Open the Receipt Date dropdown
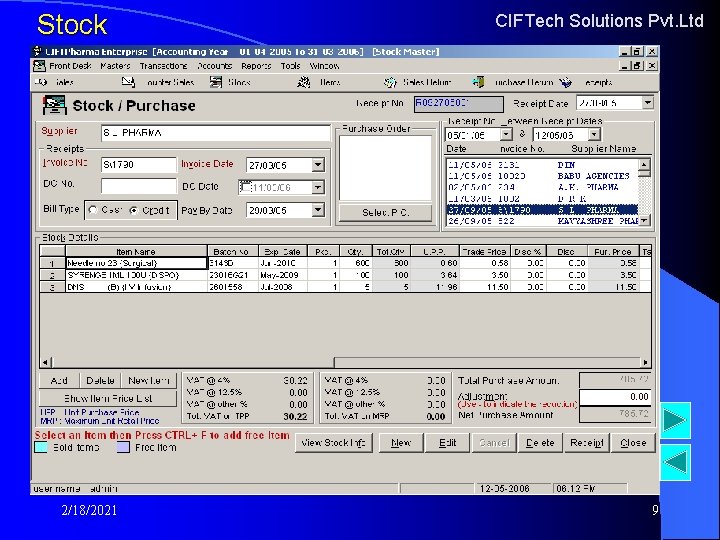This screenshot has width=720, height=540. tap(647, 103)
